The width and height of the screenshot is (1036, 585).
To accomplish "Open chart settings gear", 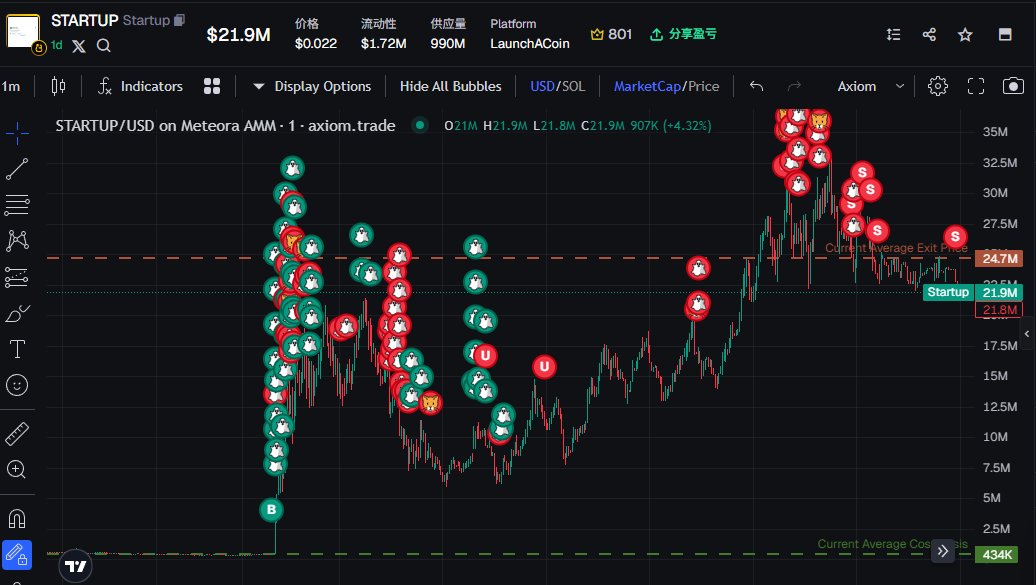I will tap(938, 86).
